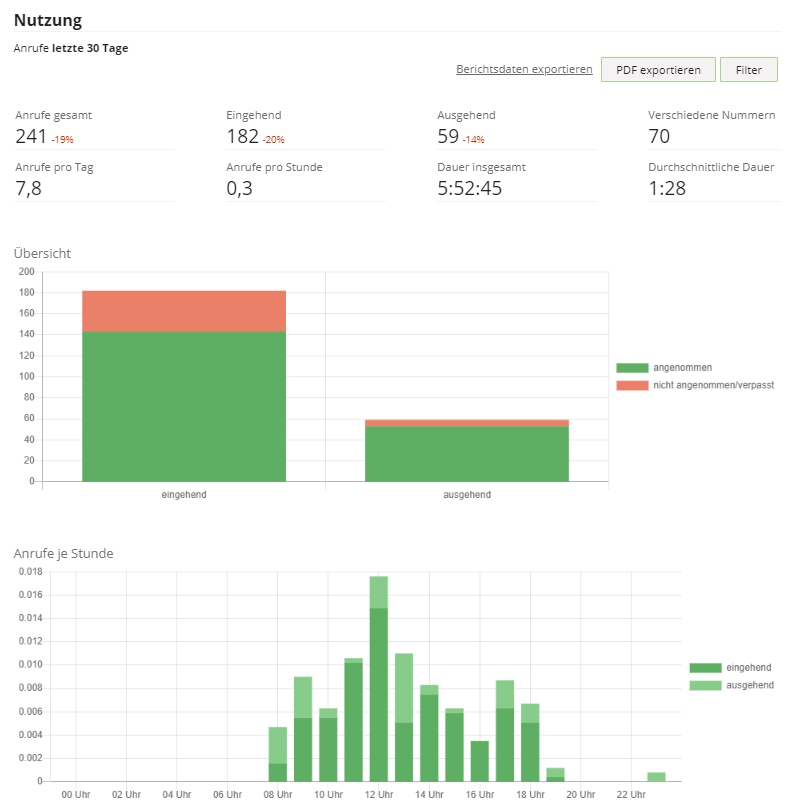Click dark green eingehend swatch in hourly legend

coord(705,667)
